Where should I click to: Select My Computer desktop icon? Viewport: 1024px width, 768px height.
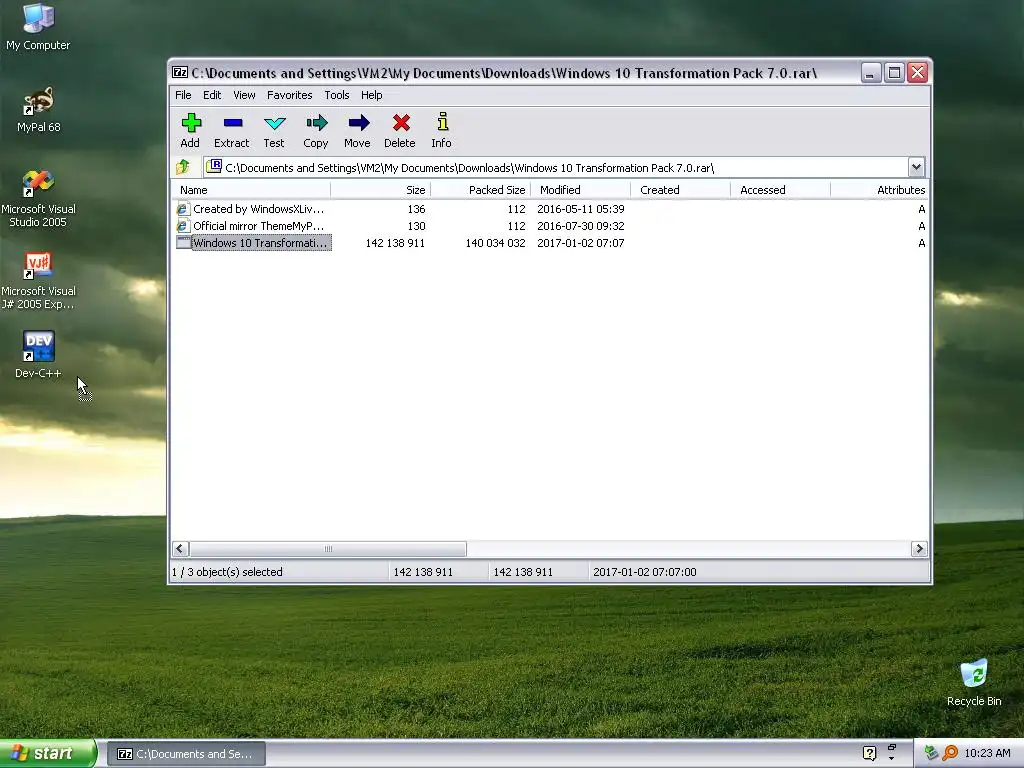click(38, 27)
